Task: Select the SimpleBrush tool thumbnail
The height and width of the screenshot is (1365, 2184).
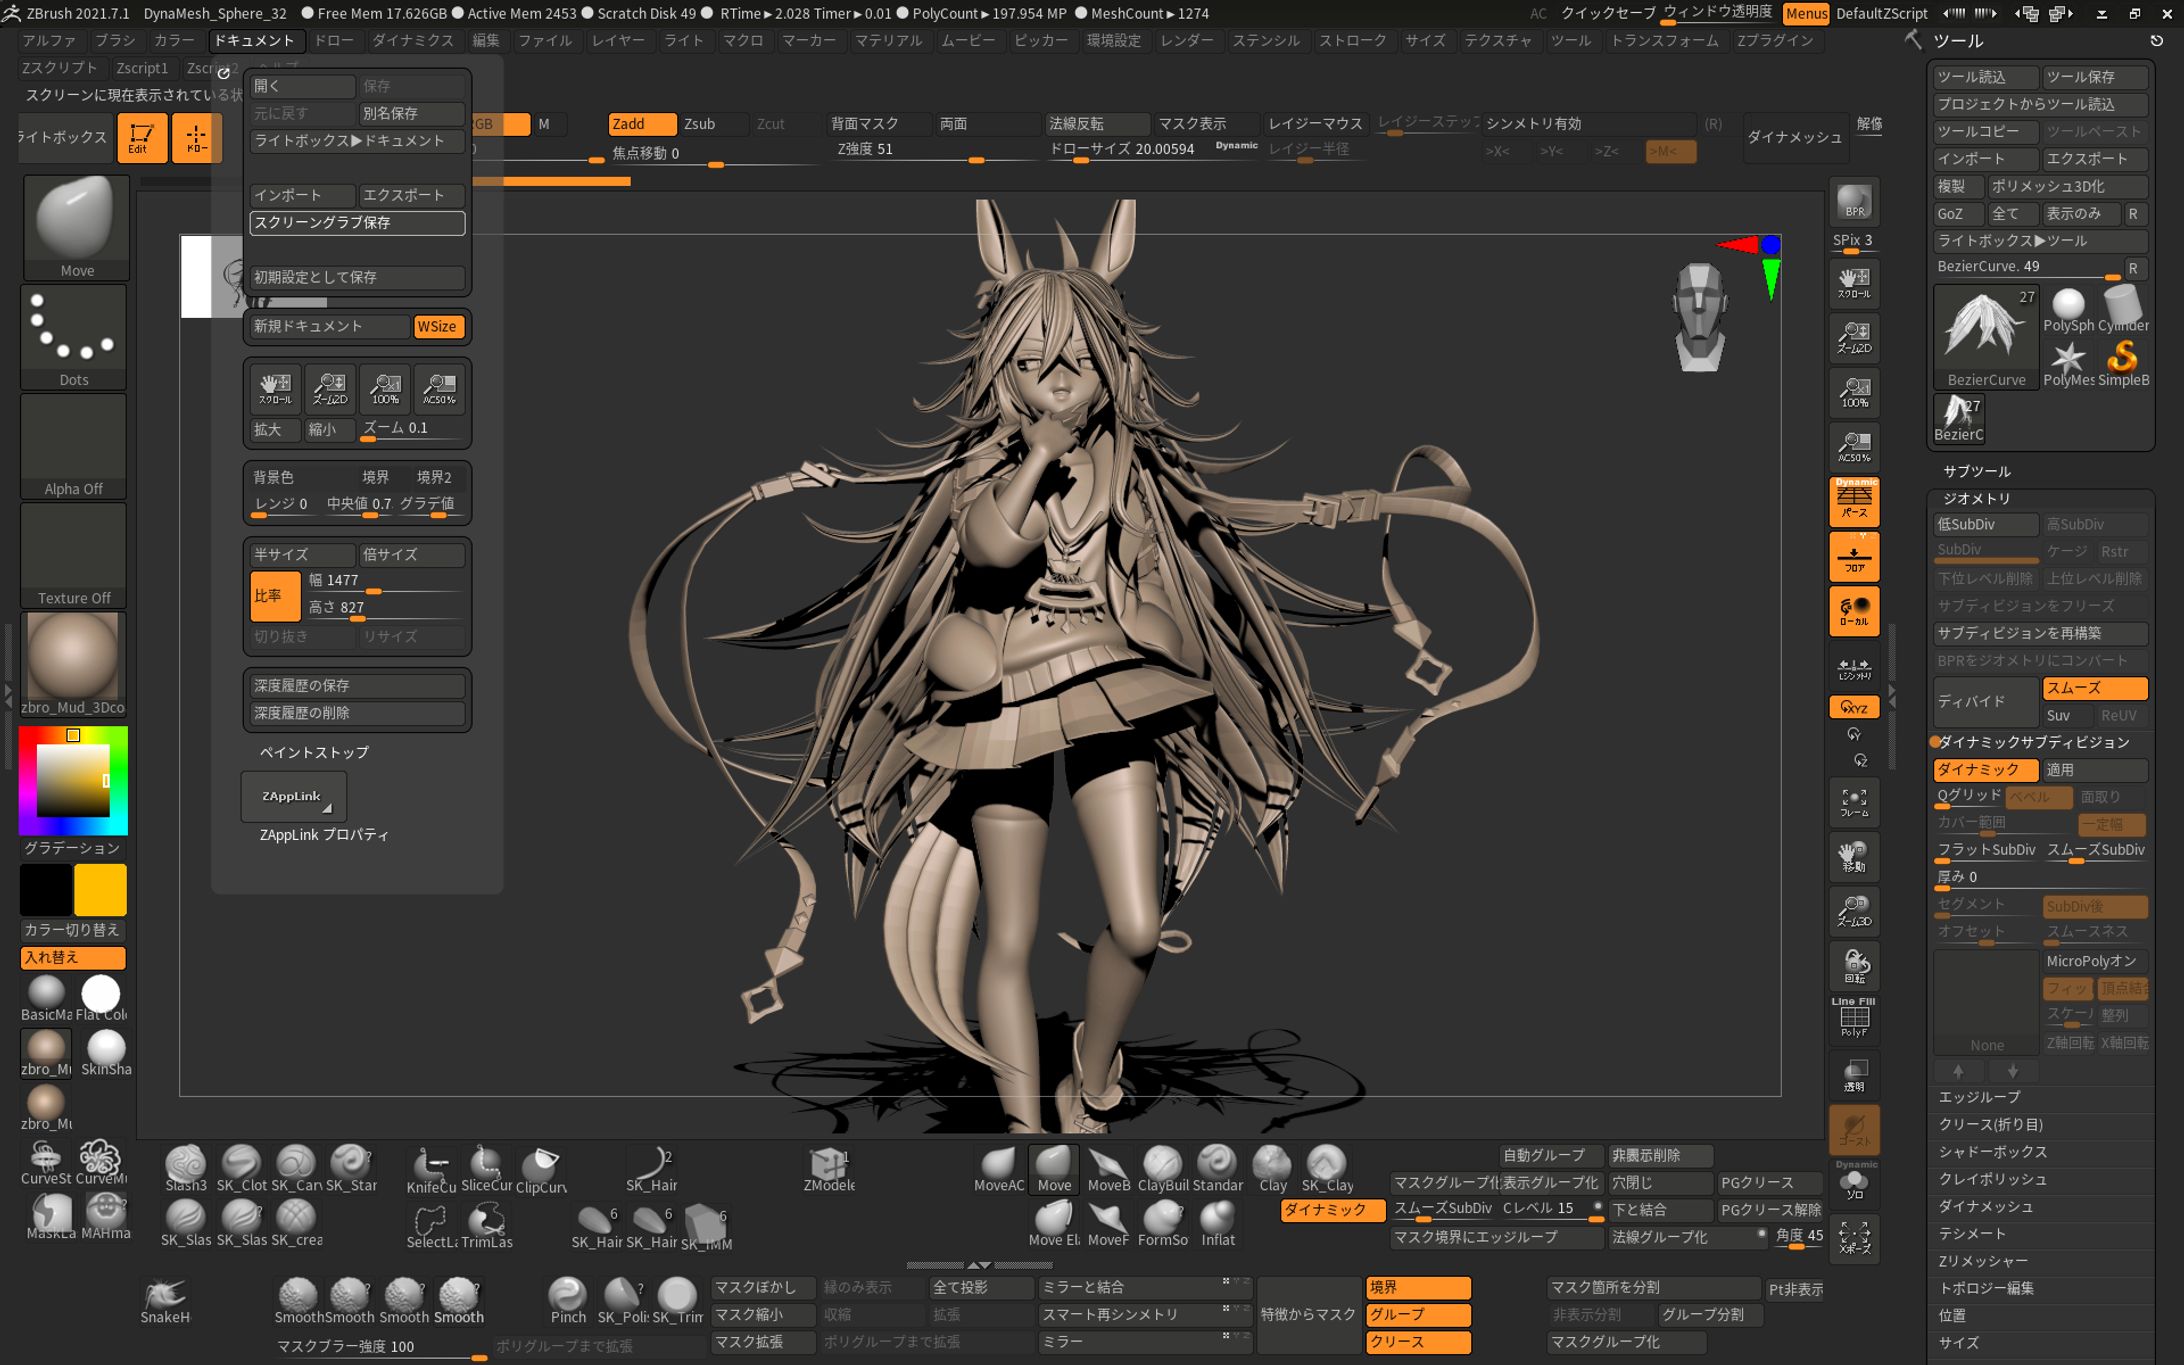Action: click(2123, 363)
